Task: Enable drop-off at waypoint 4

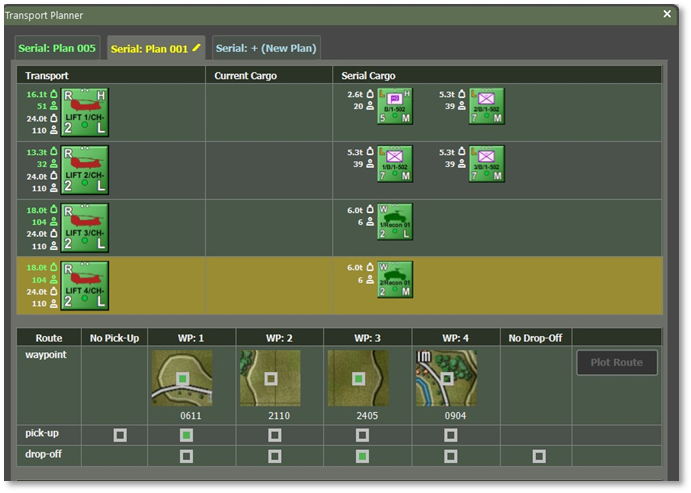Action: pos(450,456)
